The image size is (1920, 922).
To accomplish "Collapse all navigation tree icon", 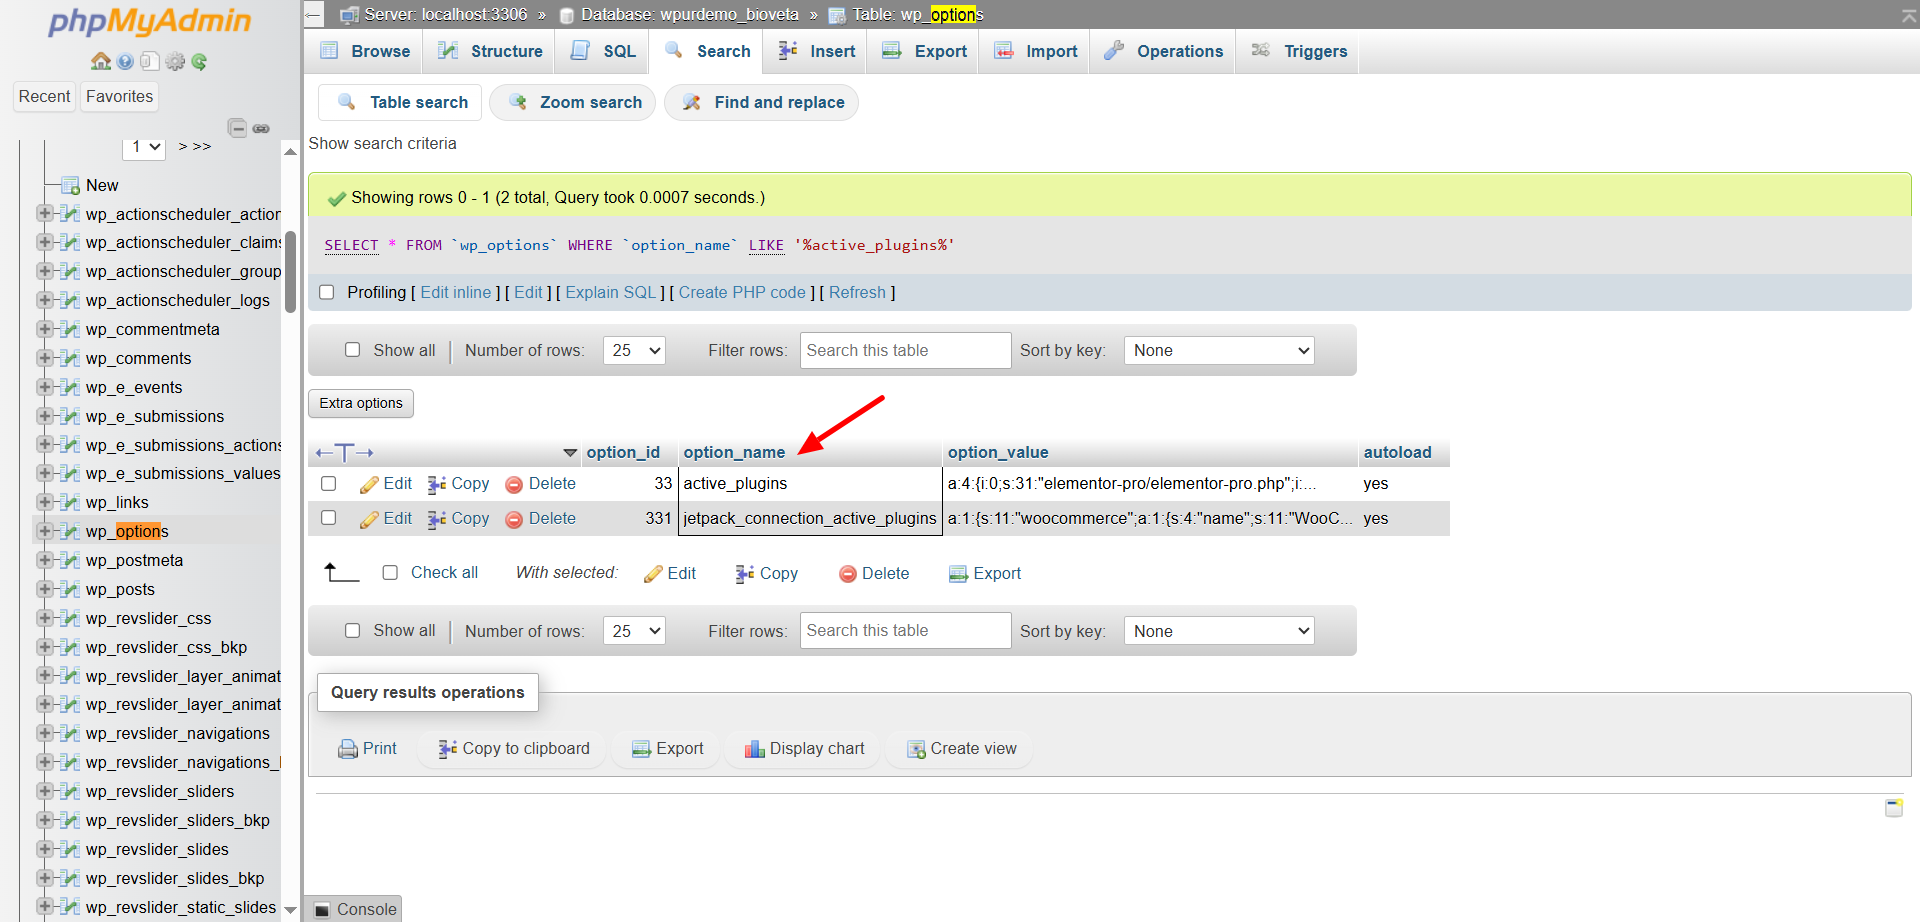I will (x=237, y=128).
